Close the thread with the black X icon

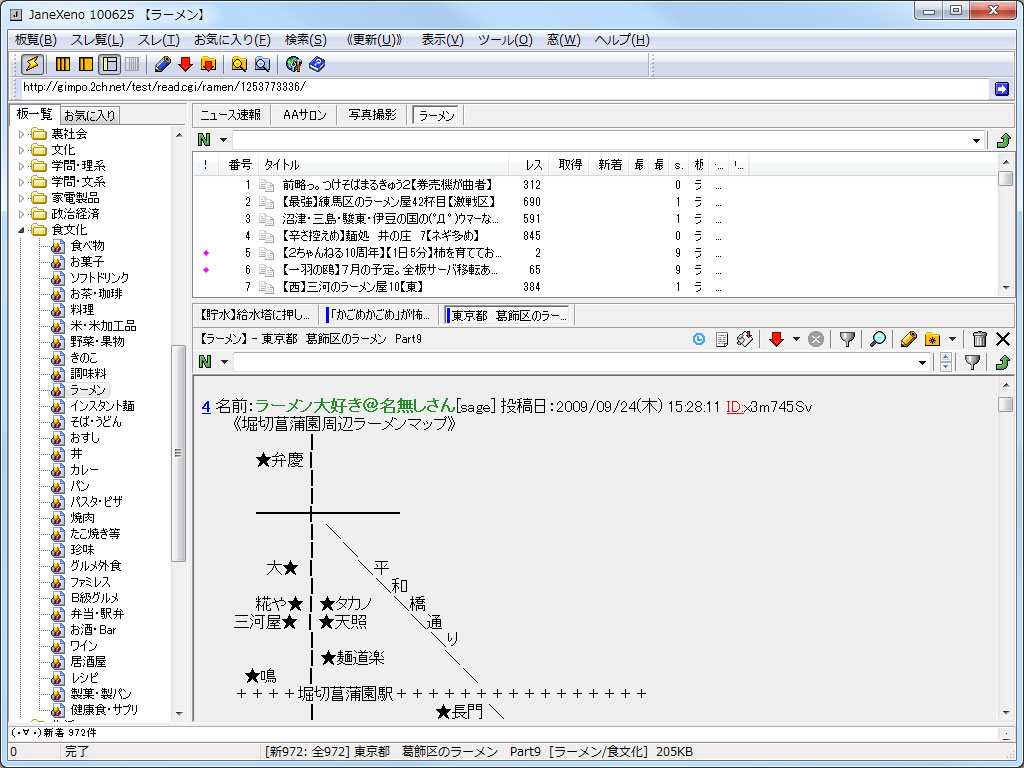1002,339
